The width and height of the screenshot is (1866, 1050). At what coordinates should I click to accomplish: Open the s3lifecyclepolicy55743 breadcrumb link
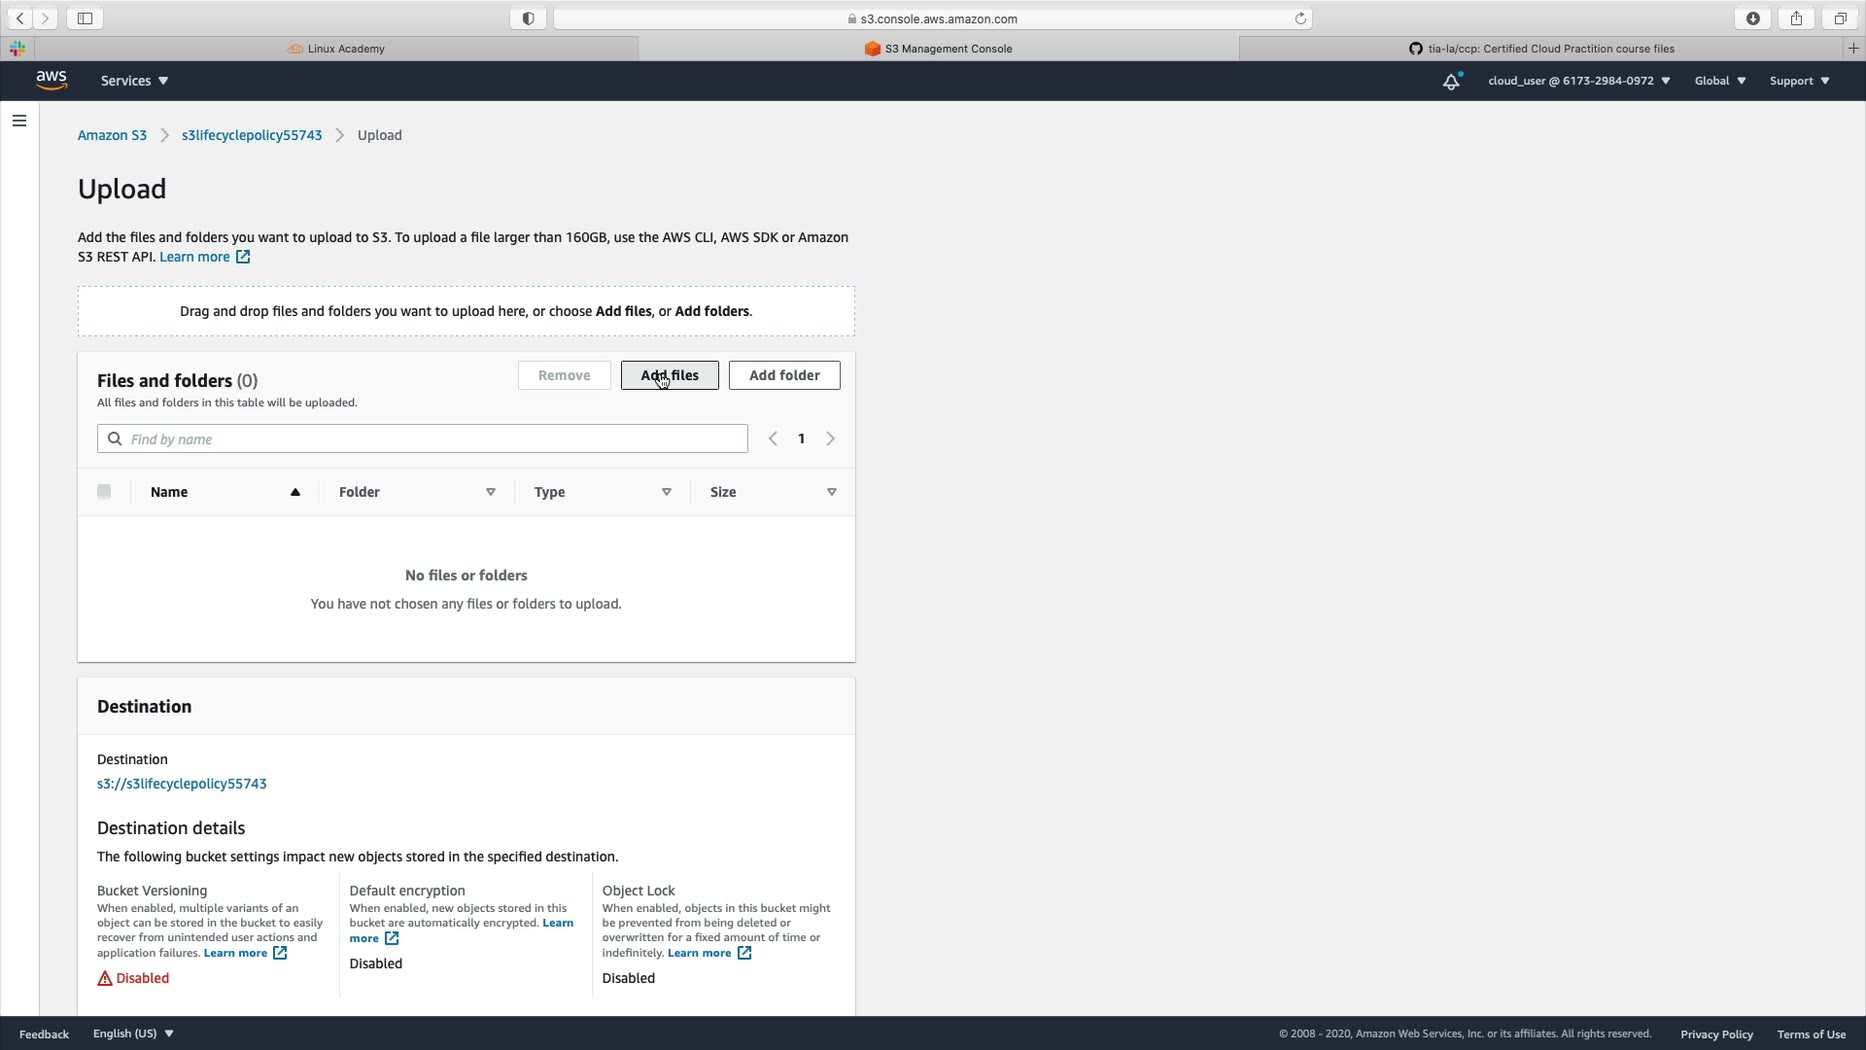(x=252, y=135)
